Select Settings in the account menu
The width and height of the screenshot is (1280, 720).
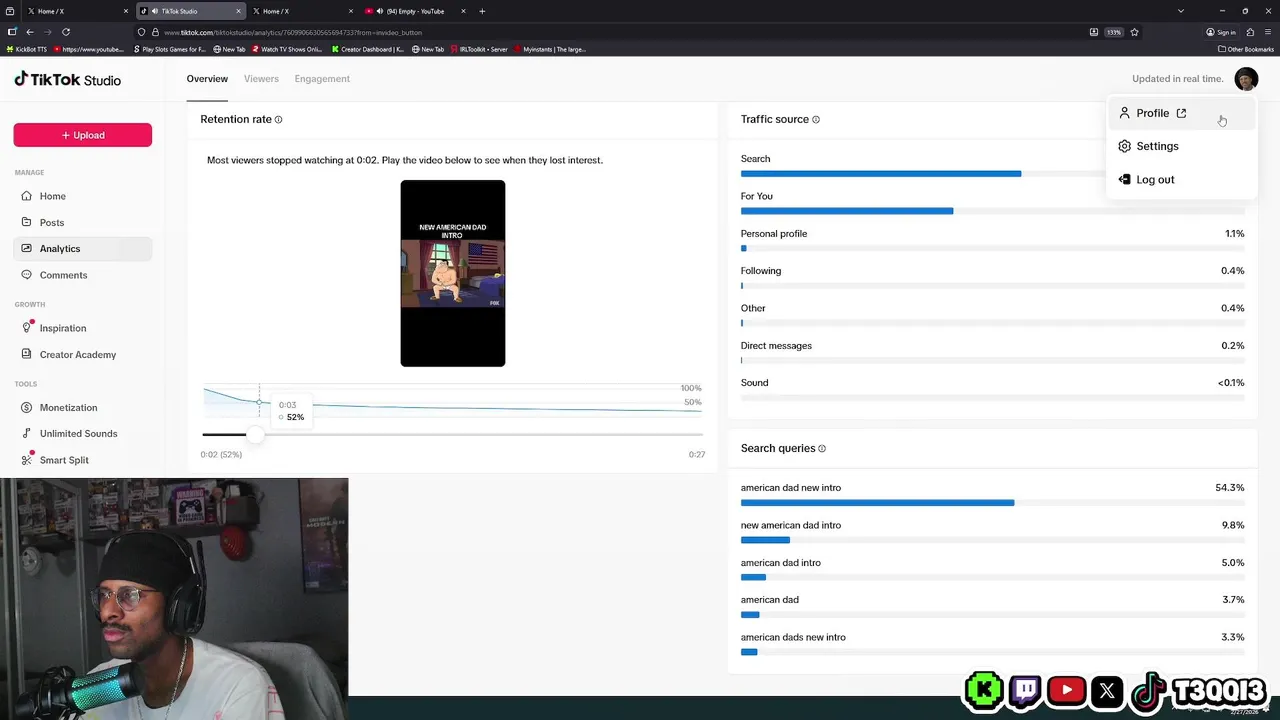click(x=1181, y=146)
